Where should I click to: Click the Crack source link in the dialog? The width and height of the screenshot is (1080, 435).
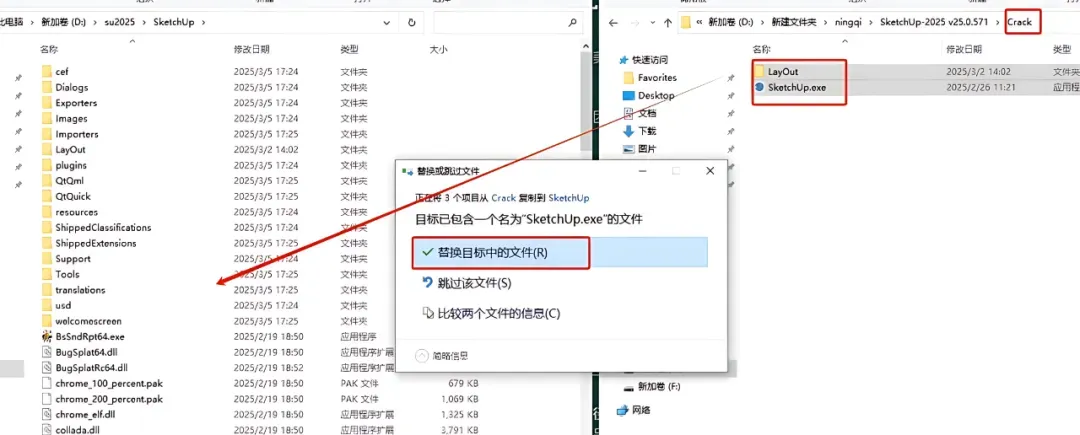point(502,198)
